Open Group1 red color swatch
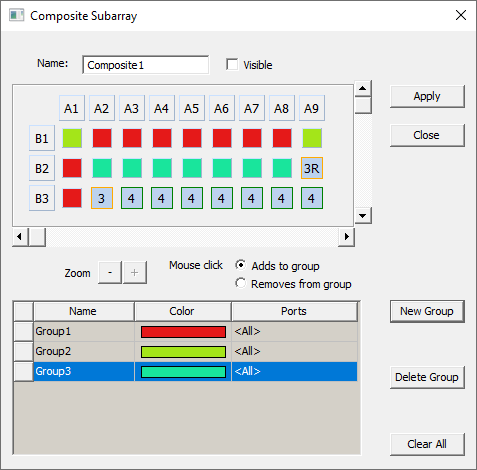 [x=183, y=332]
